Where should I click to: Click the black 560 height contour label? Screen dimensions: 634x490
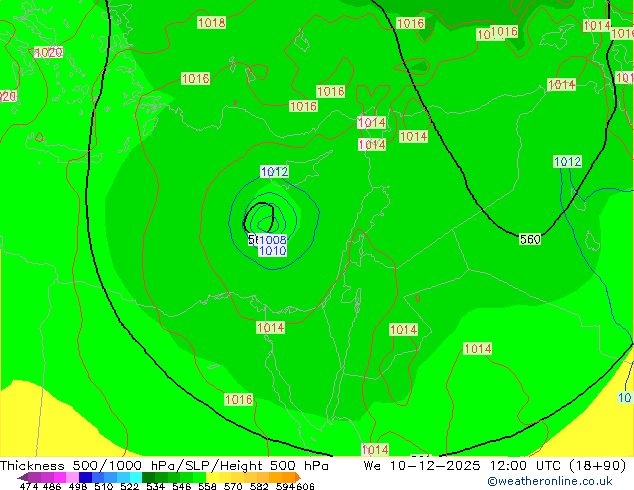coord(530,239)
